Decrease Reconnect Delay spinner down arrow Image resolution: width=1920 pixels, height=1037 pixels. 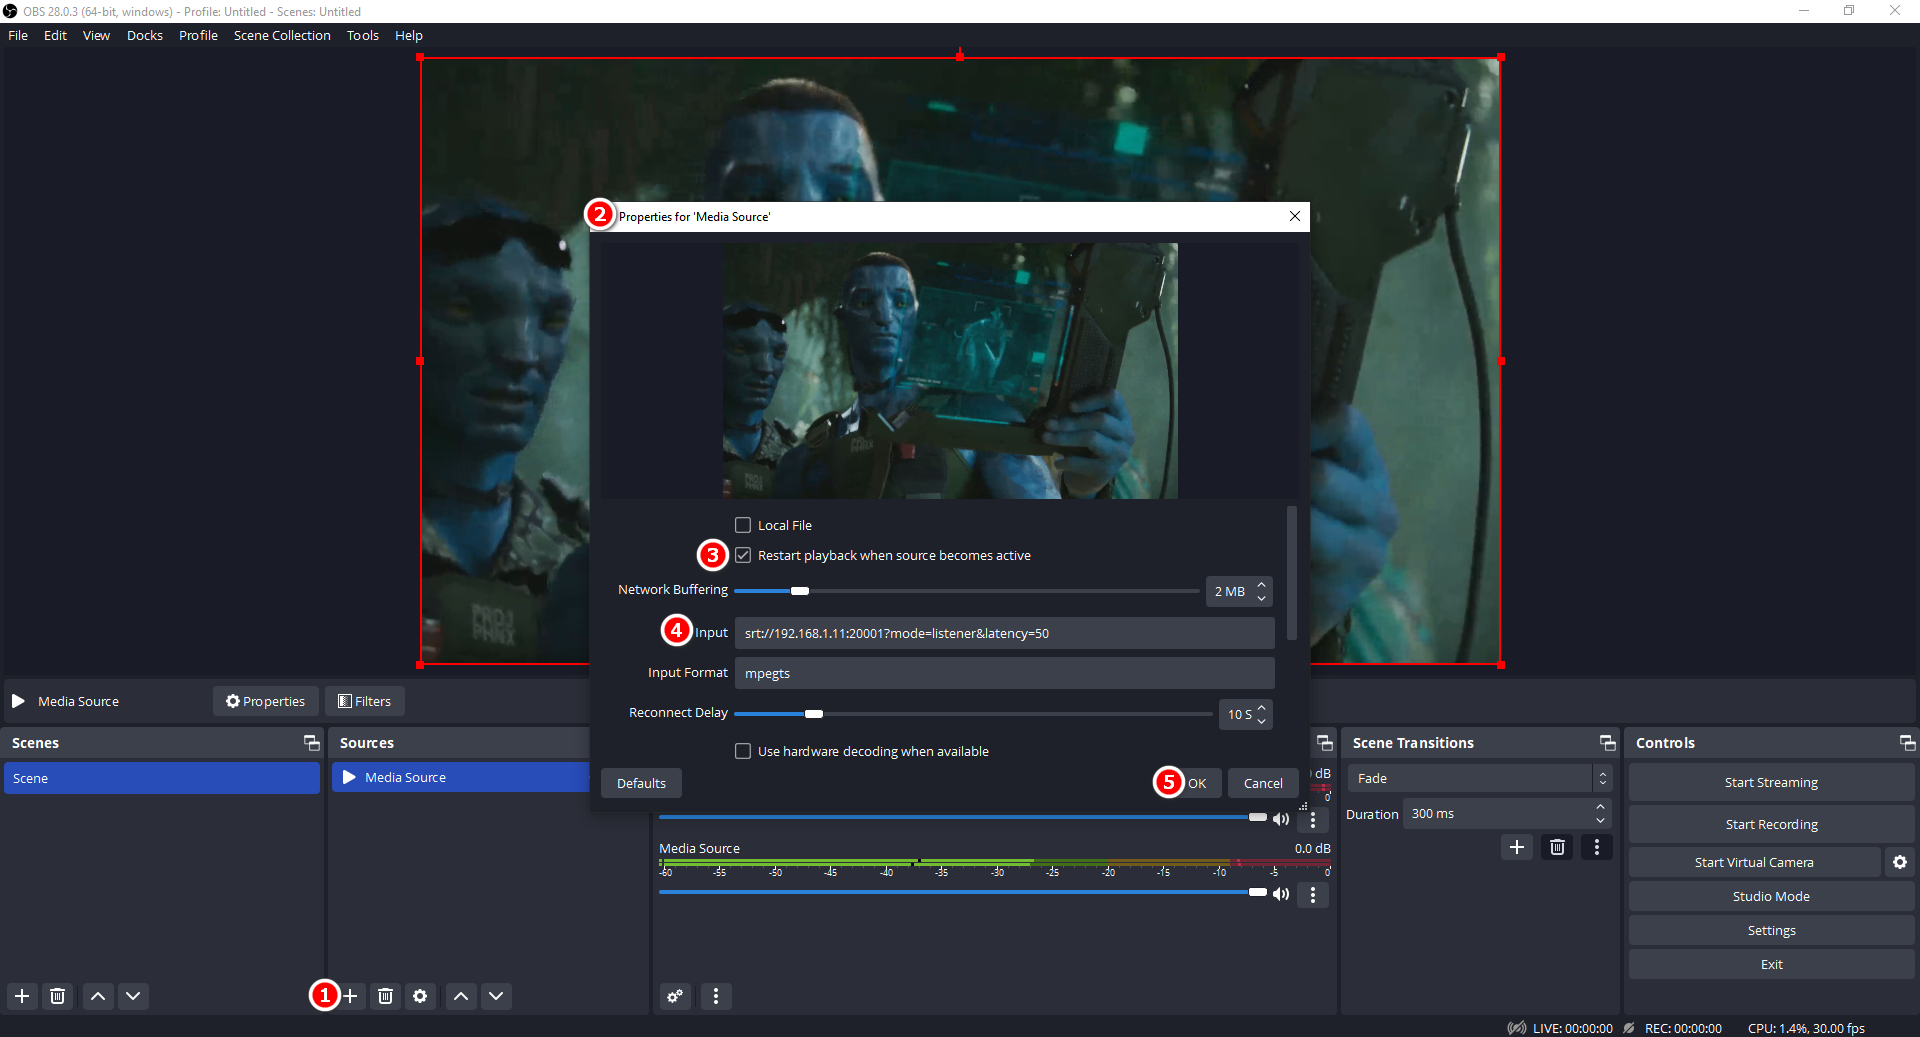tap(1262, 721)
